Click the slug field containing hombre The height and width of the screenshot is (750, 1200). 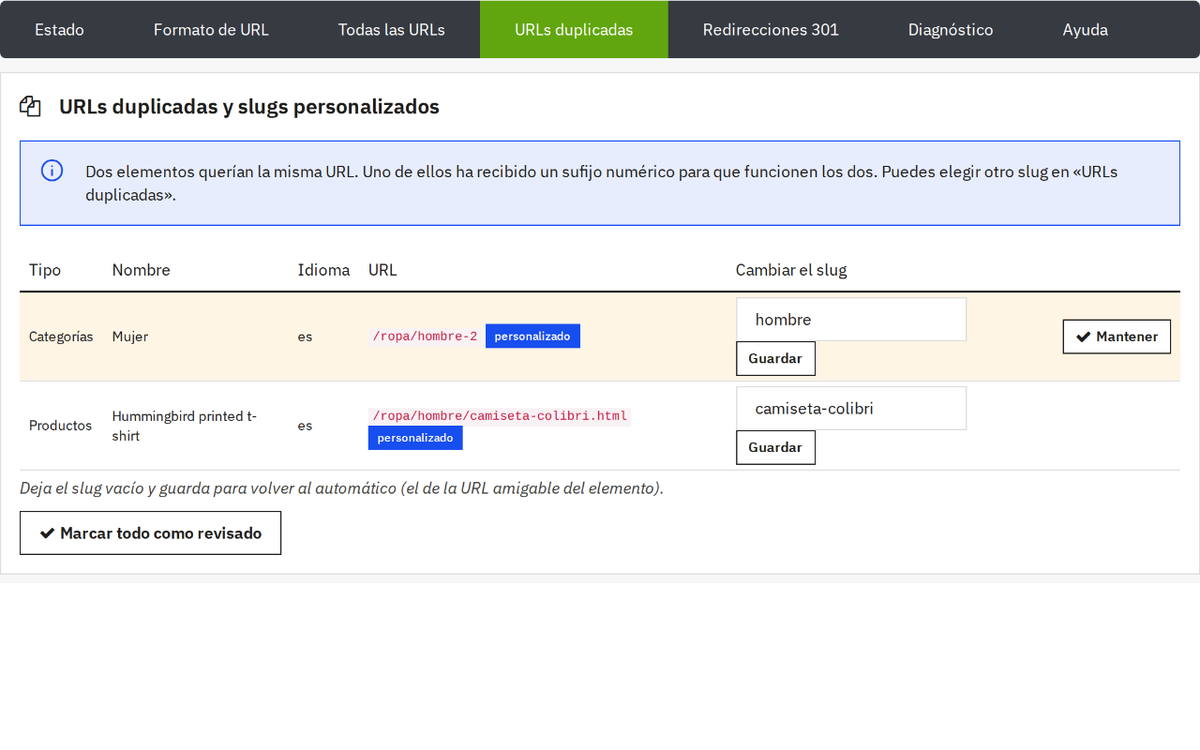851,319
